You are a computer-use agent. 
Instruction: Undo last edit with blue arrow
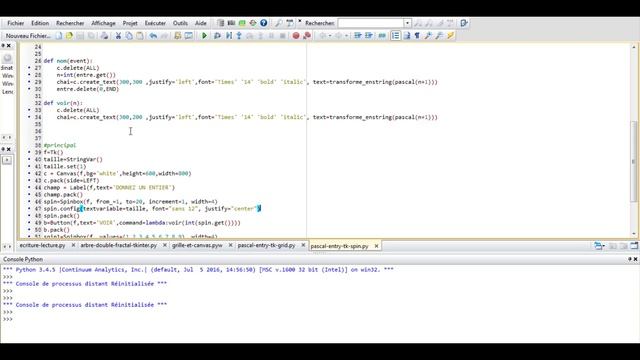pyautogui.click(x=153, y=36)
